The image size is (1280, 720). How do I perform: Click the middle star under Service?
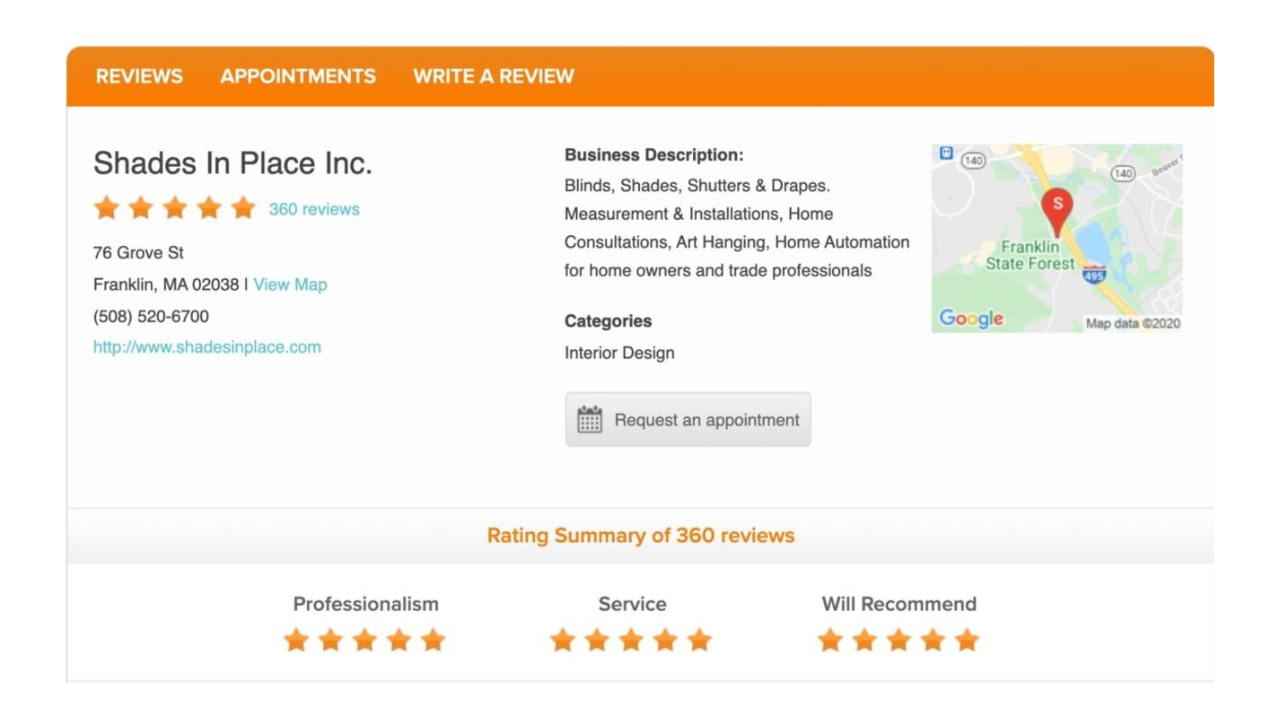tap(629, 638)
